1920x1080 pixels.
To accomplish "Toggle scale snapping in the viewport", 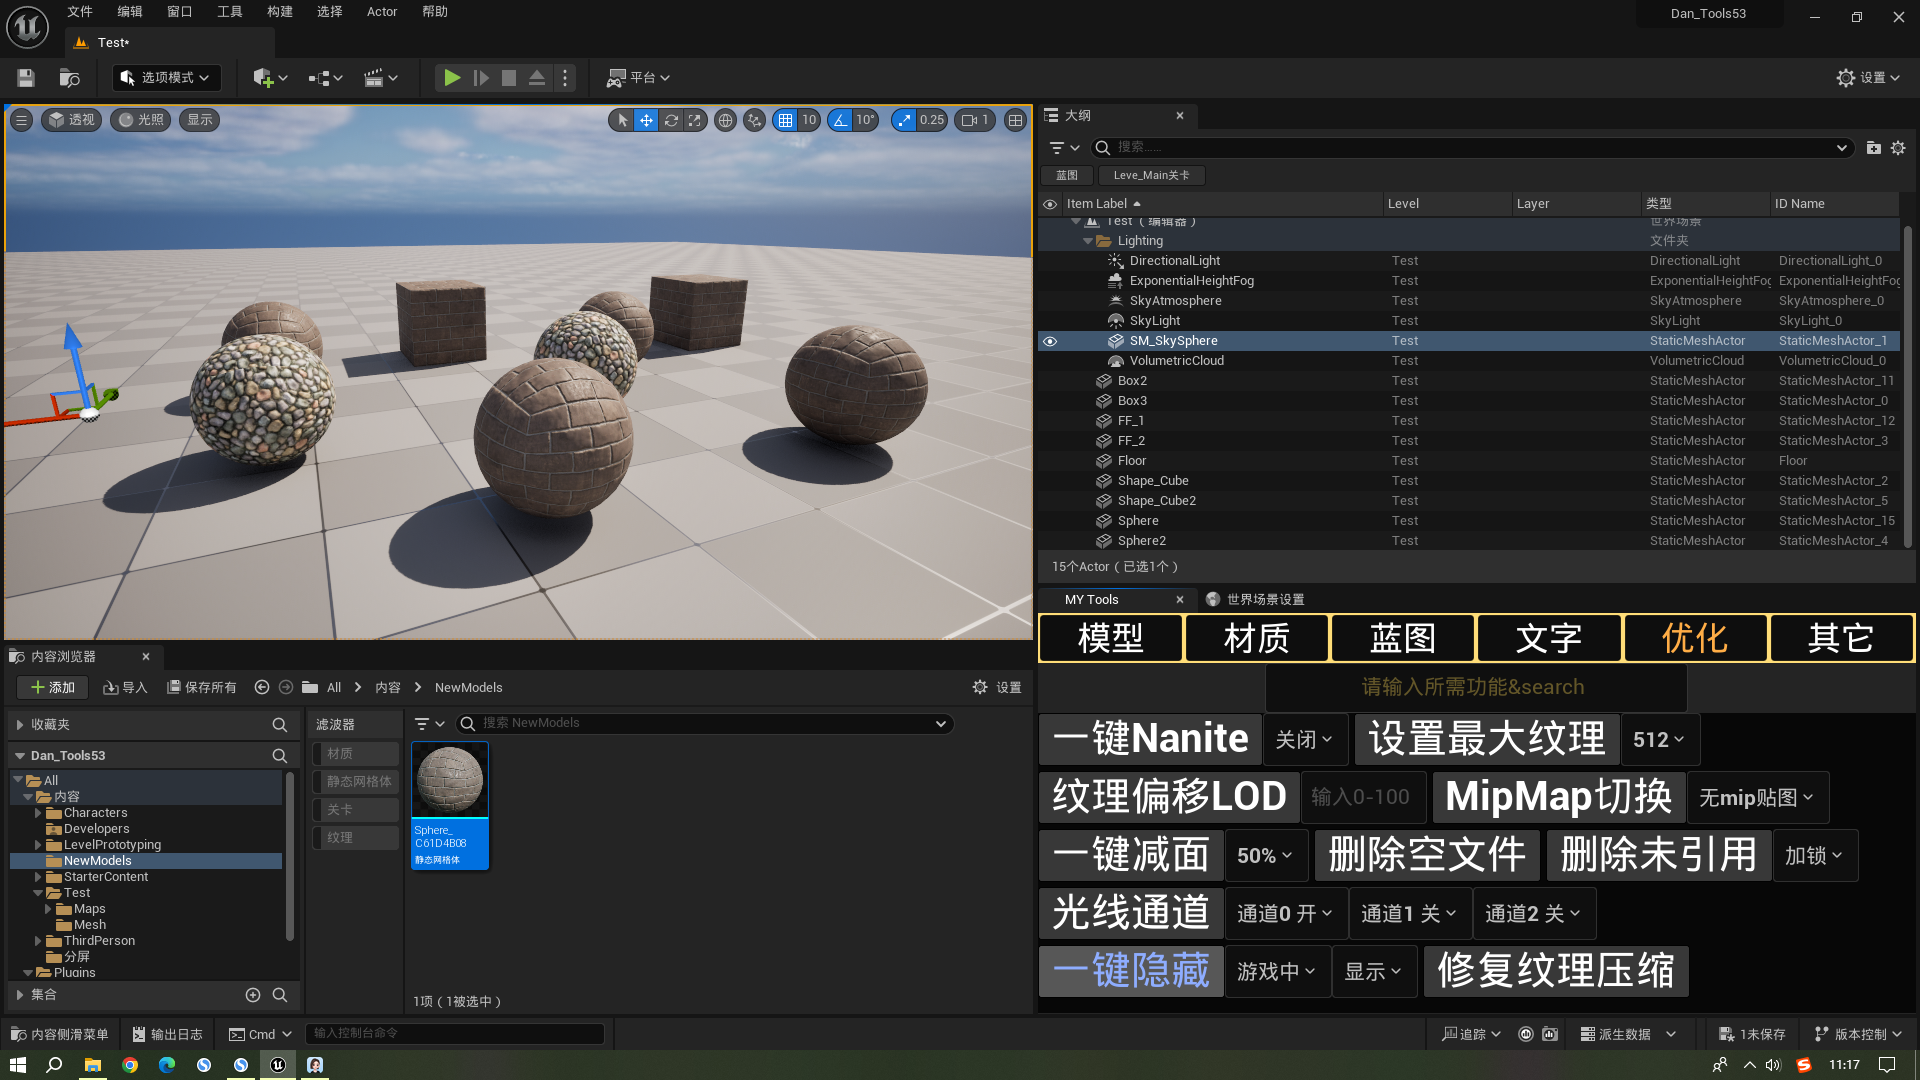I will coord(904,120).
